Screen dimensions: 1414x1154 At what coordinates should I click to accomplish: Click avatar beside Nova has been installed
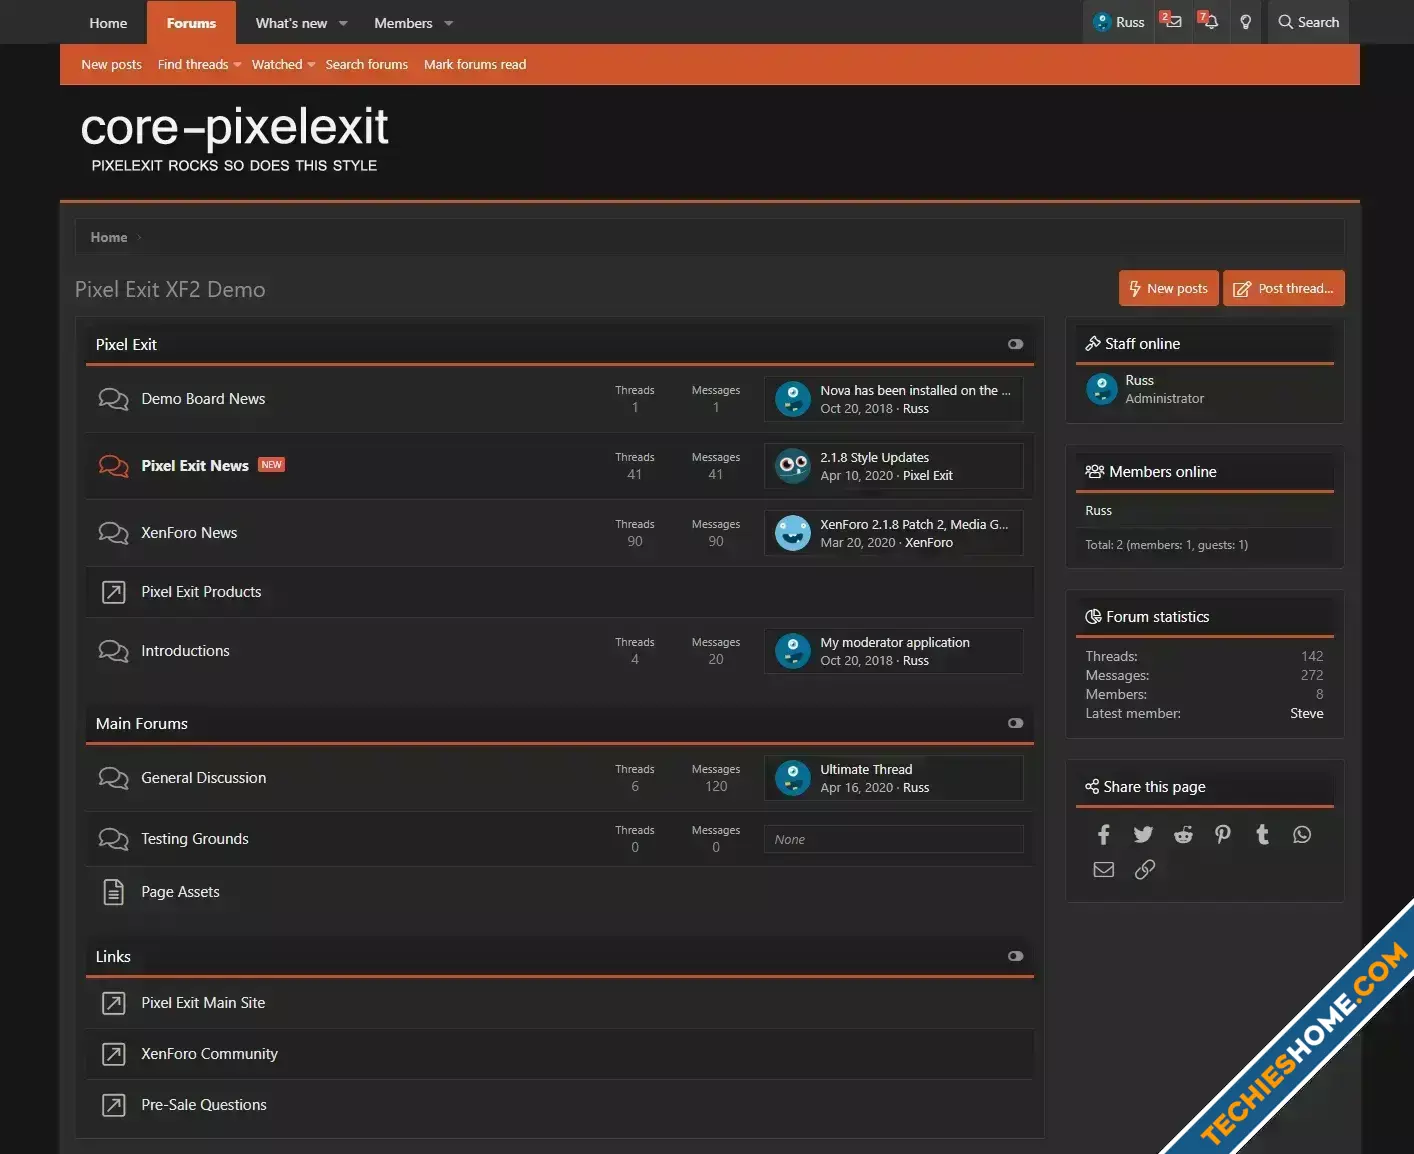point(793,399)
